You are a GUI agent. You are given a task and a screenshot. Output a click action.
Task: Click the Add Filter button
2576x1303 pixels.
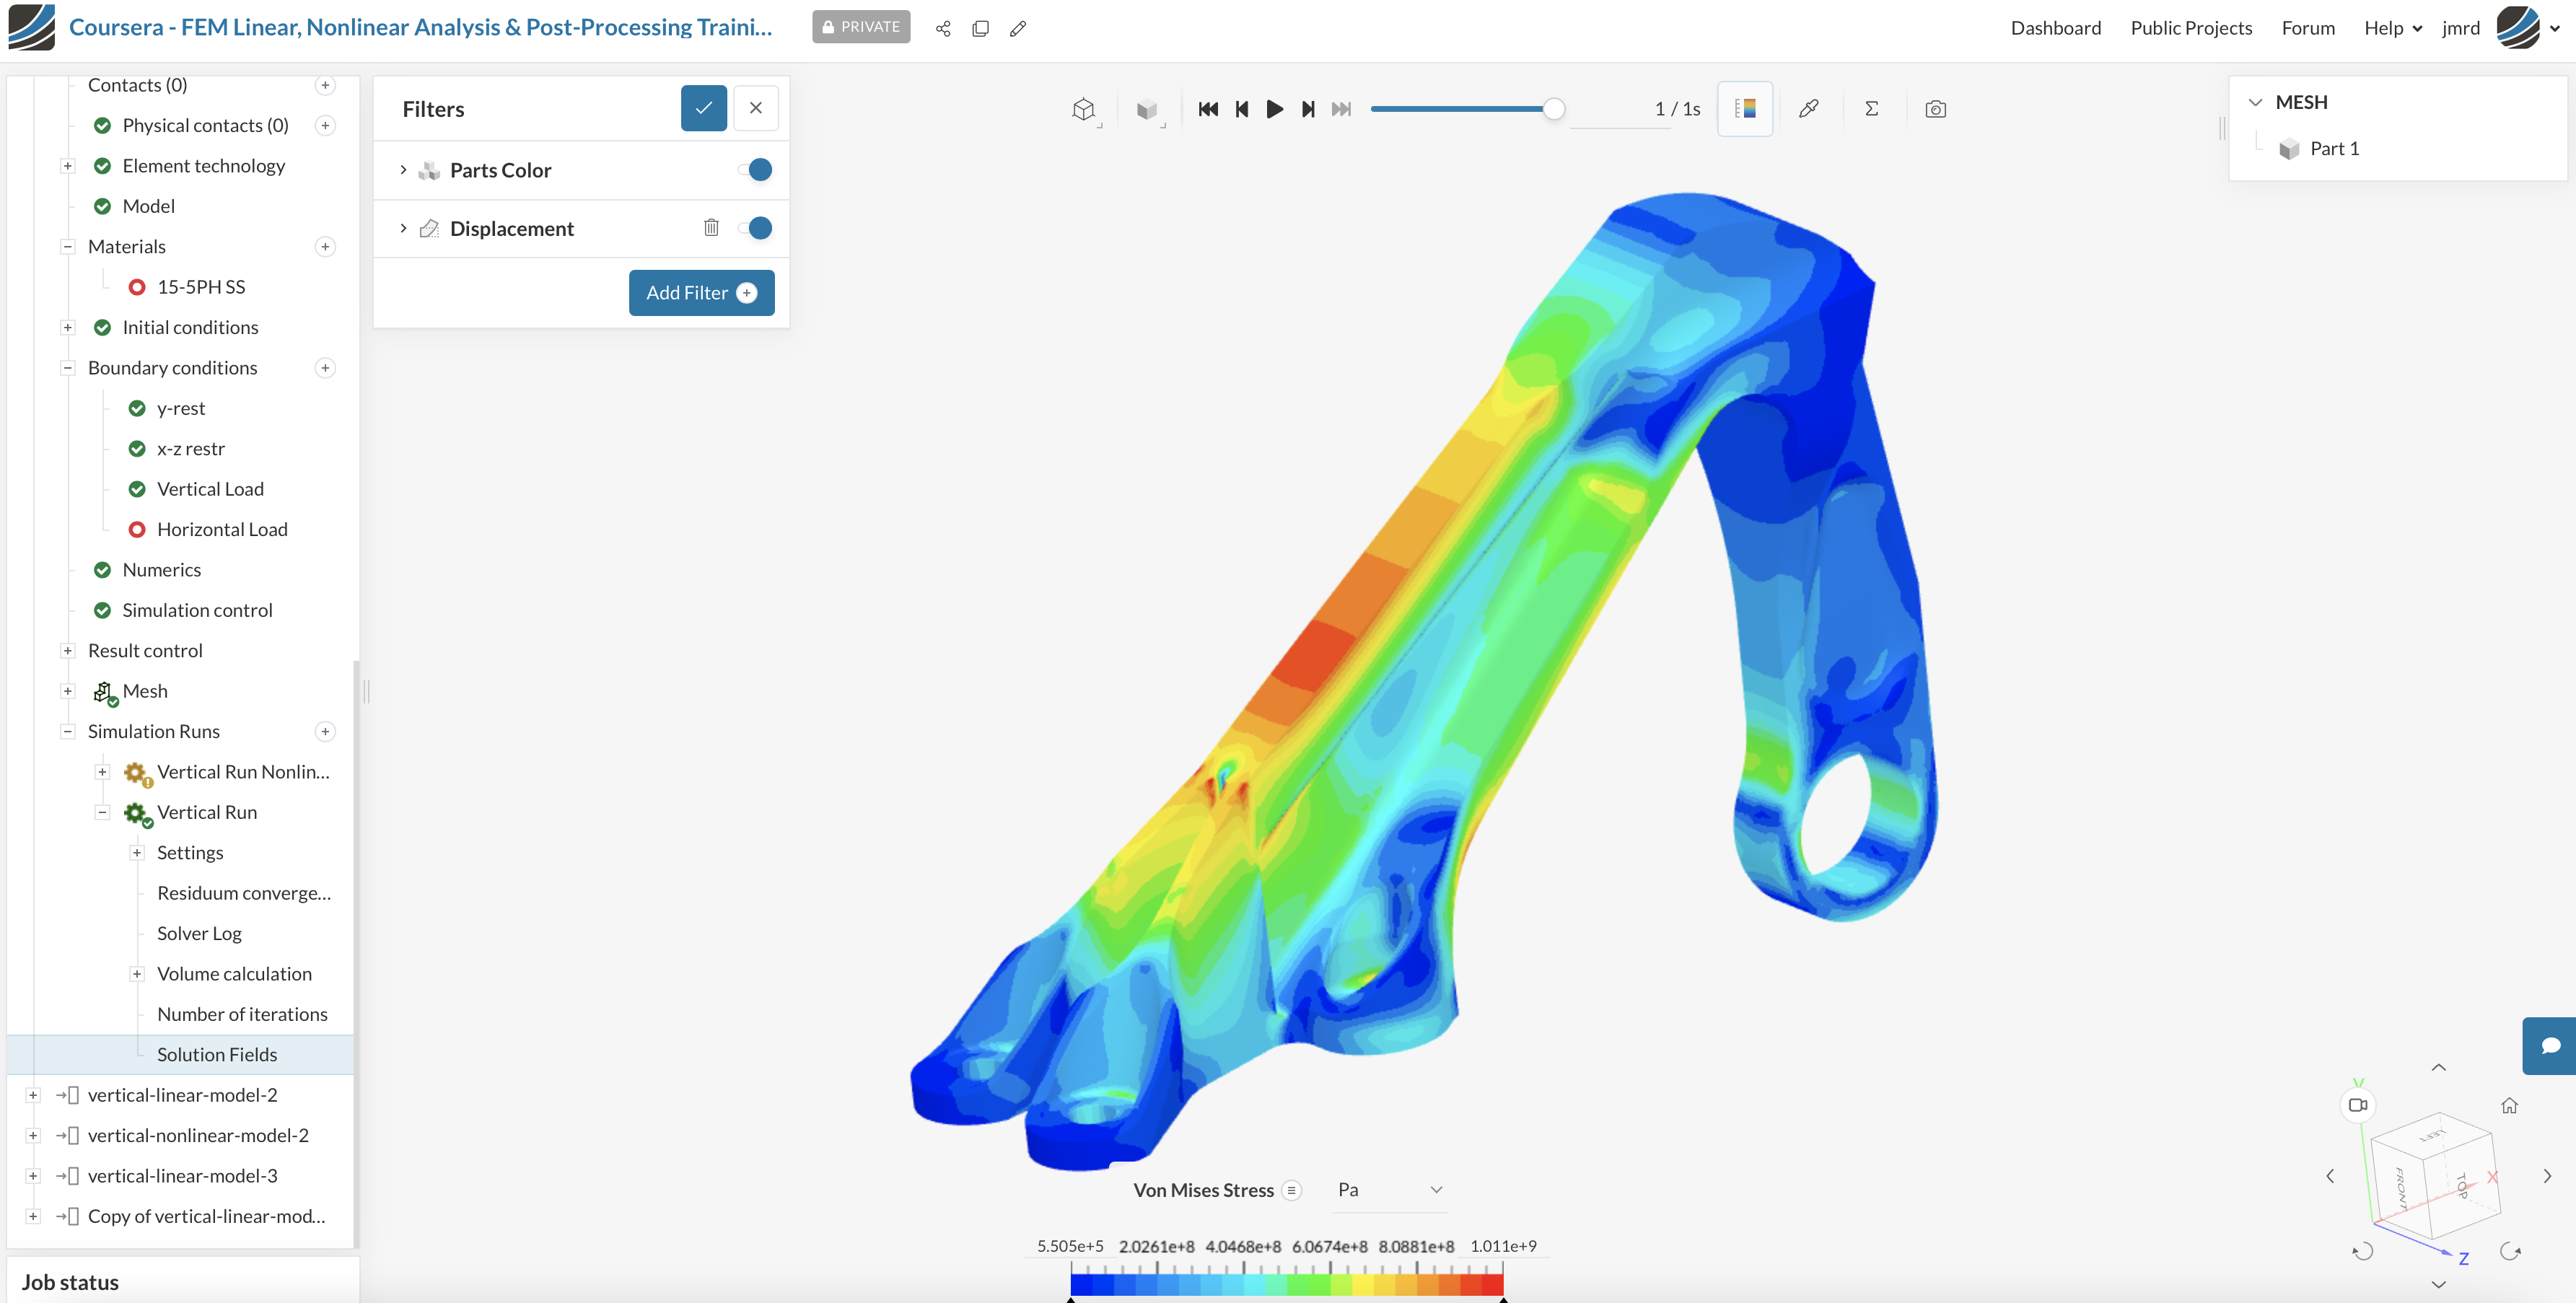pyautogui.click(x=701, y=293)
